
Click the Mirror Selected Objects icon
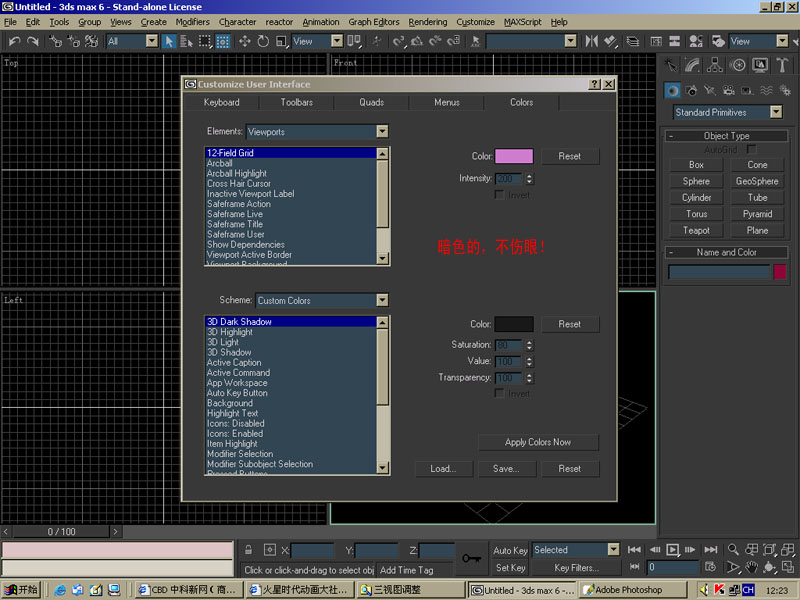592,41
